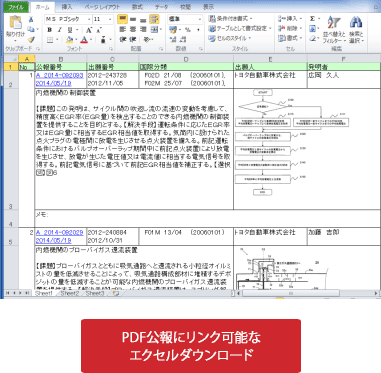Click red PDF公報 Excel download button
381x373 pixels.
pos(191,346)
